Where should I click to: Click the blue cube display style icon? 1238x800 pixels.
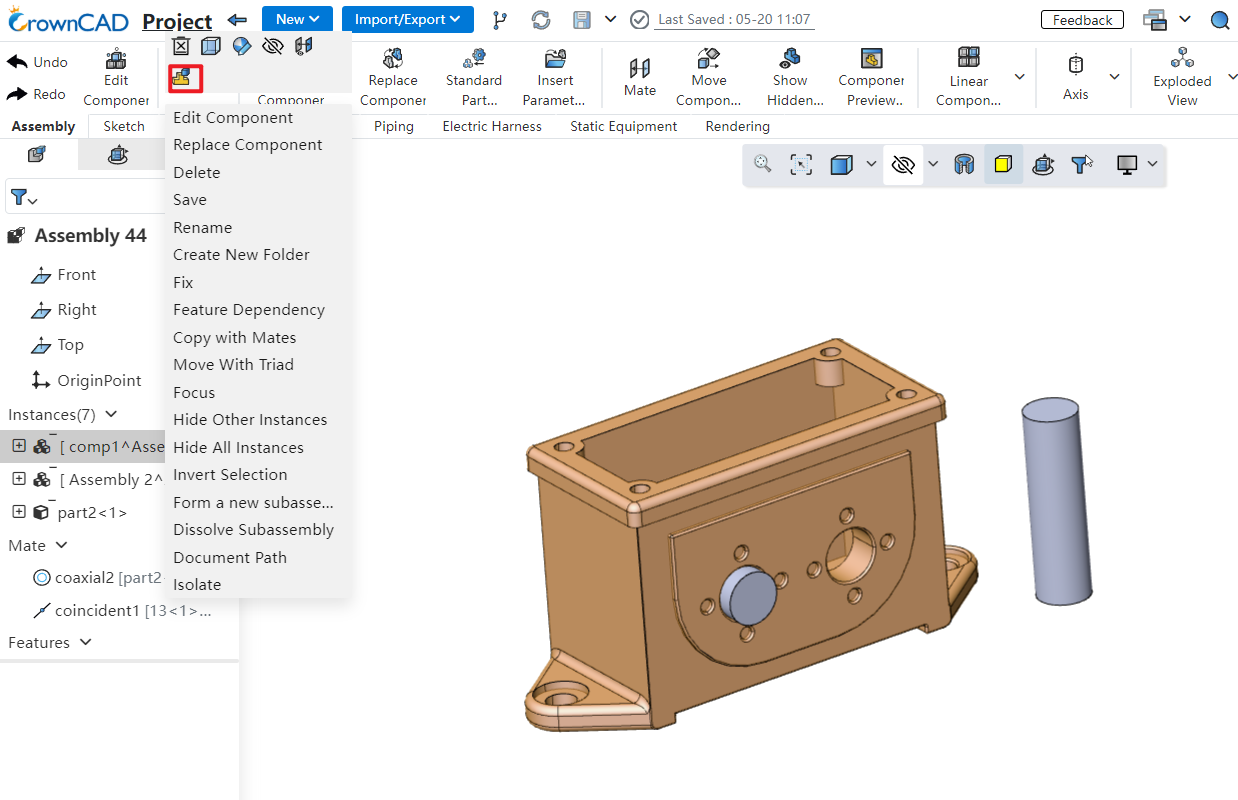coord(842,165)
